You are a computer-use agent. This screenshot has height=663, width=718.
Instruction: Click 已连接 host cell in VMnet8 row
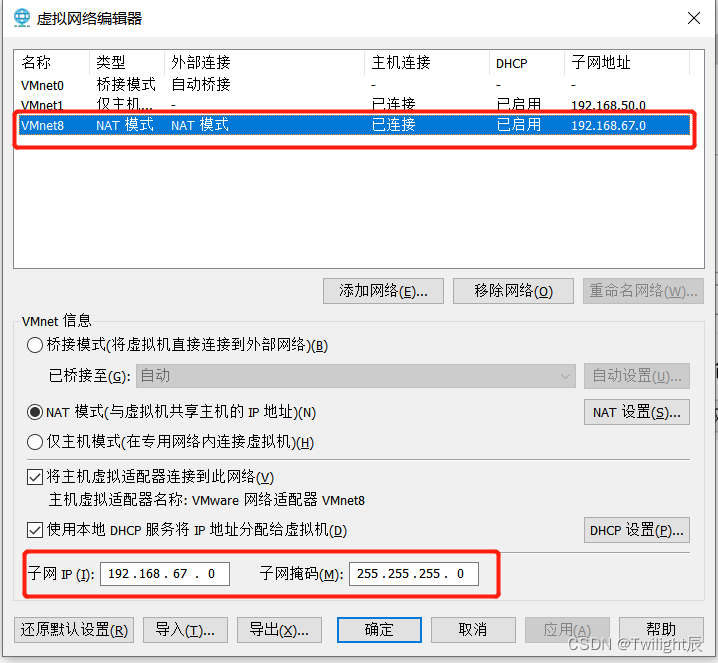point(393,125)
